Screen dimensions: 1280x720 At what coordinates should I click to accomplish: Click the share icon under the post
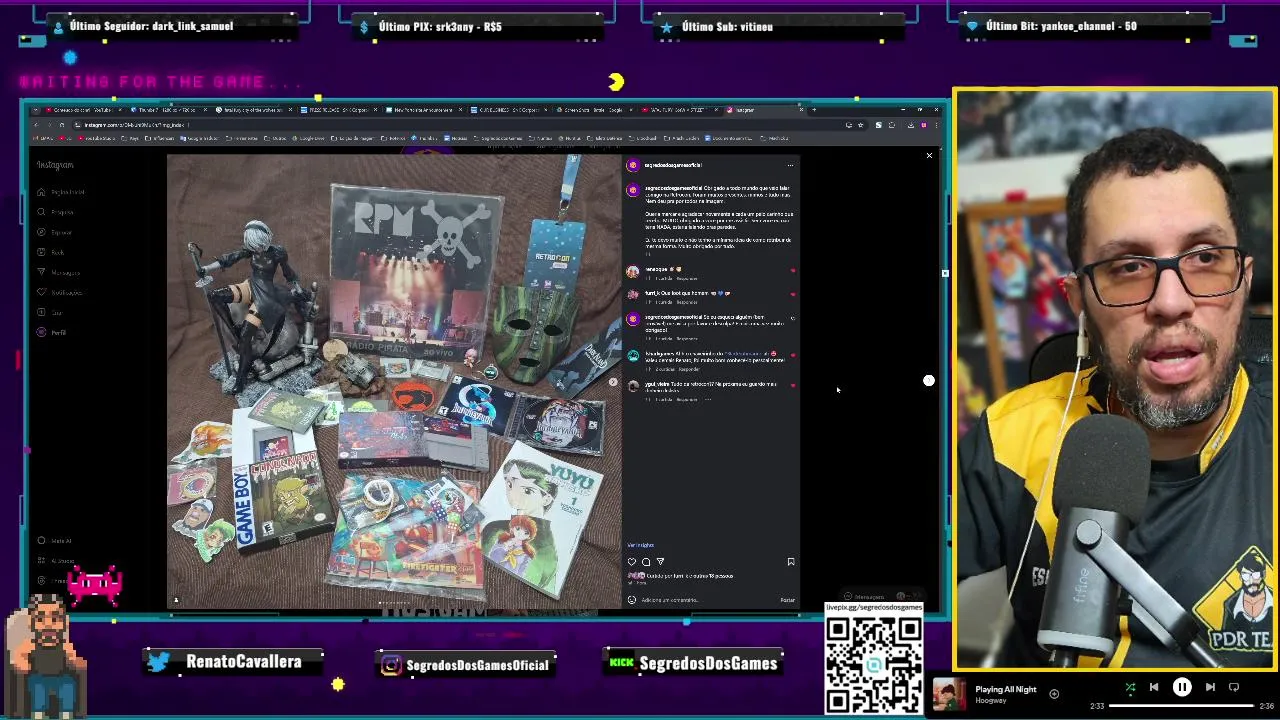660,562
